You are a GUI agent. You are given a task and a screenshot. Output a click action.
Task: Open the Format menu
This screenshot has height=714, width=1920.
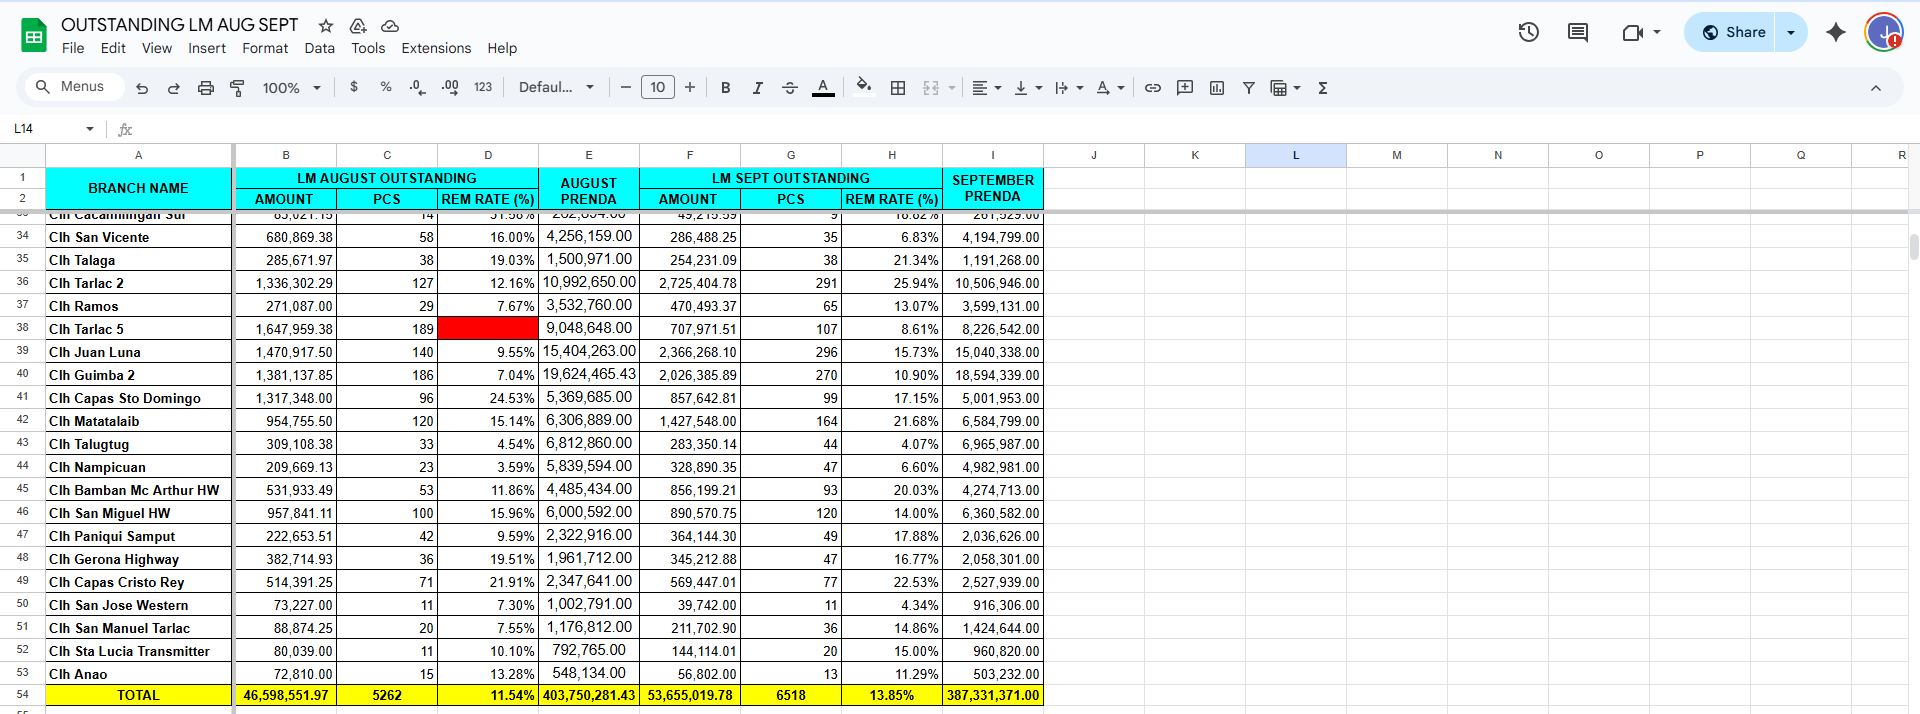265,48
